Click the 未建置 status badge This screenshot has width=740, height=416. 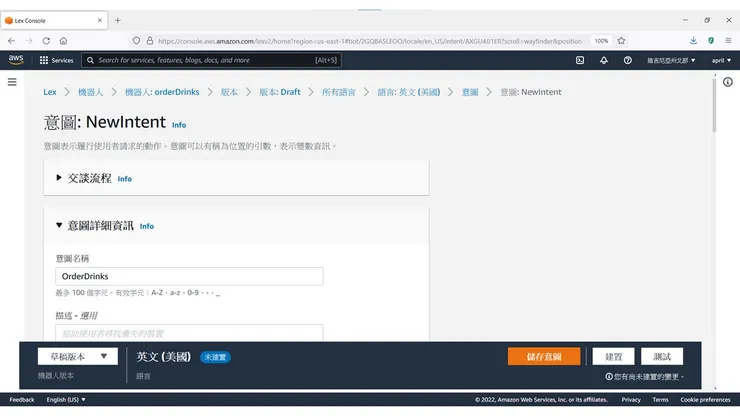pyautogui.click(x=215, y=357)
